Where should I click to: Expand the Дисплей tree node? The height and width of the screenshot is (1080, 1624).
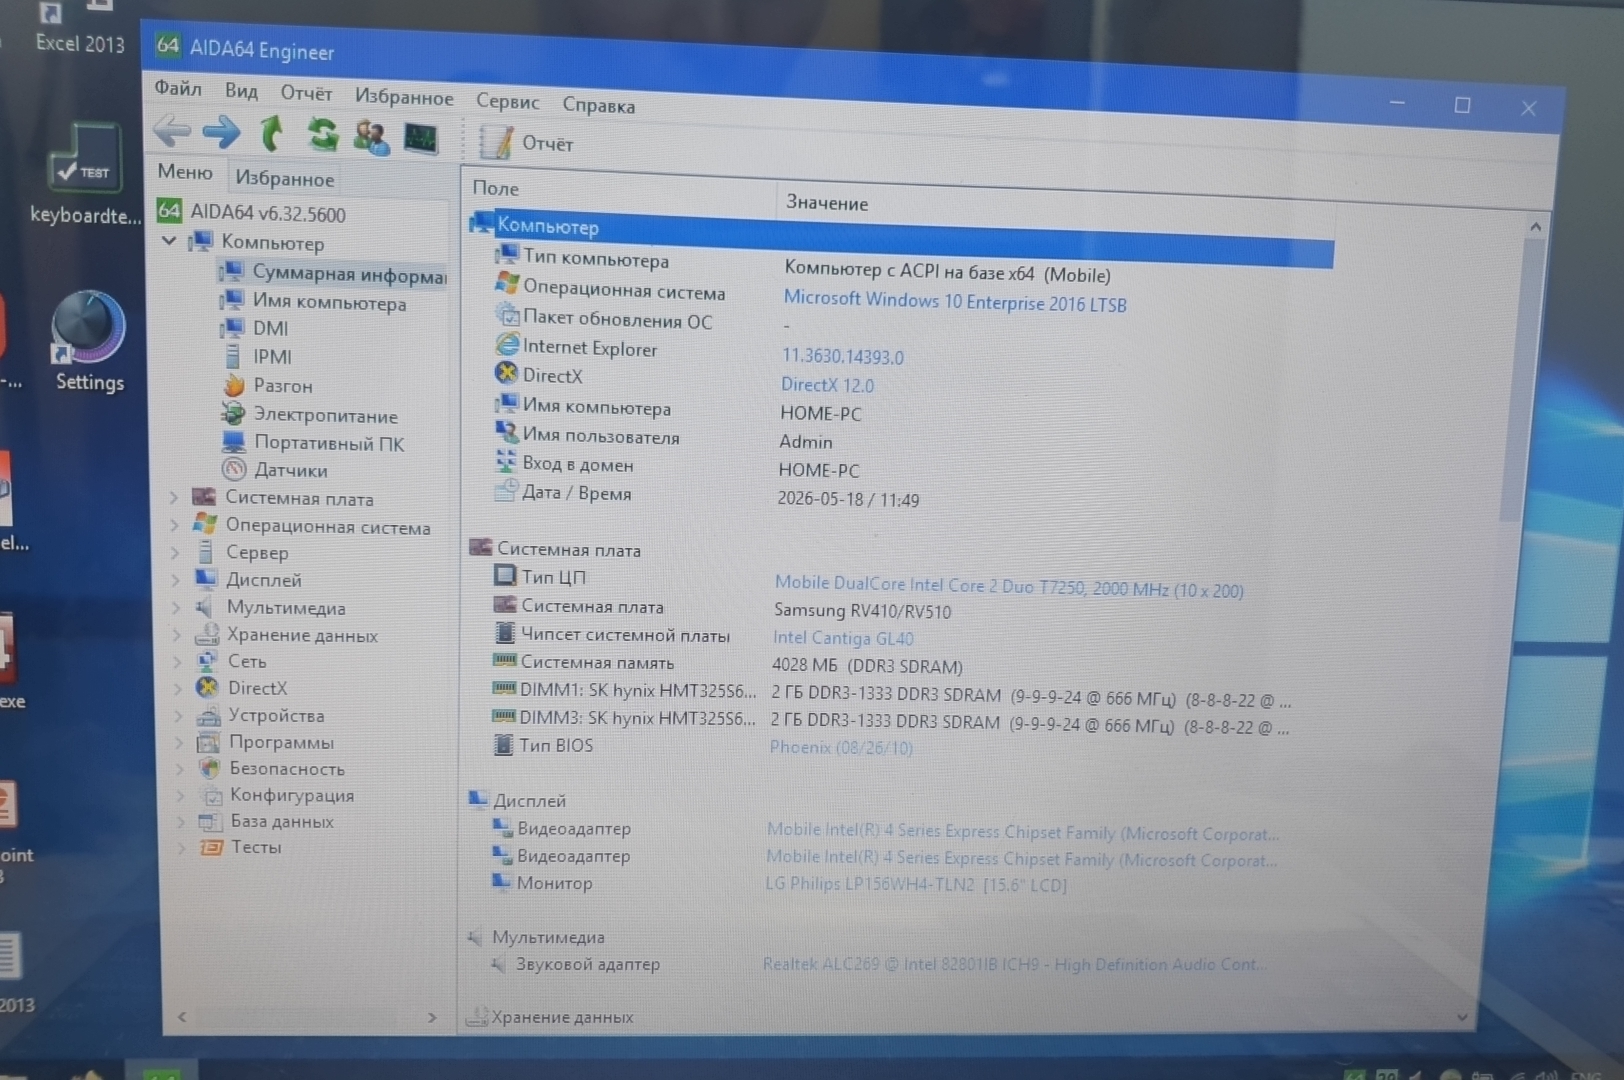click(176, 579)
